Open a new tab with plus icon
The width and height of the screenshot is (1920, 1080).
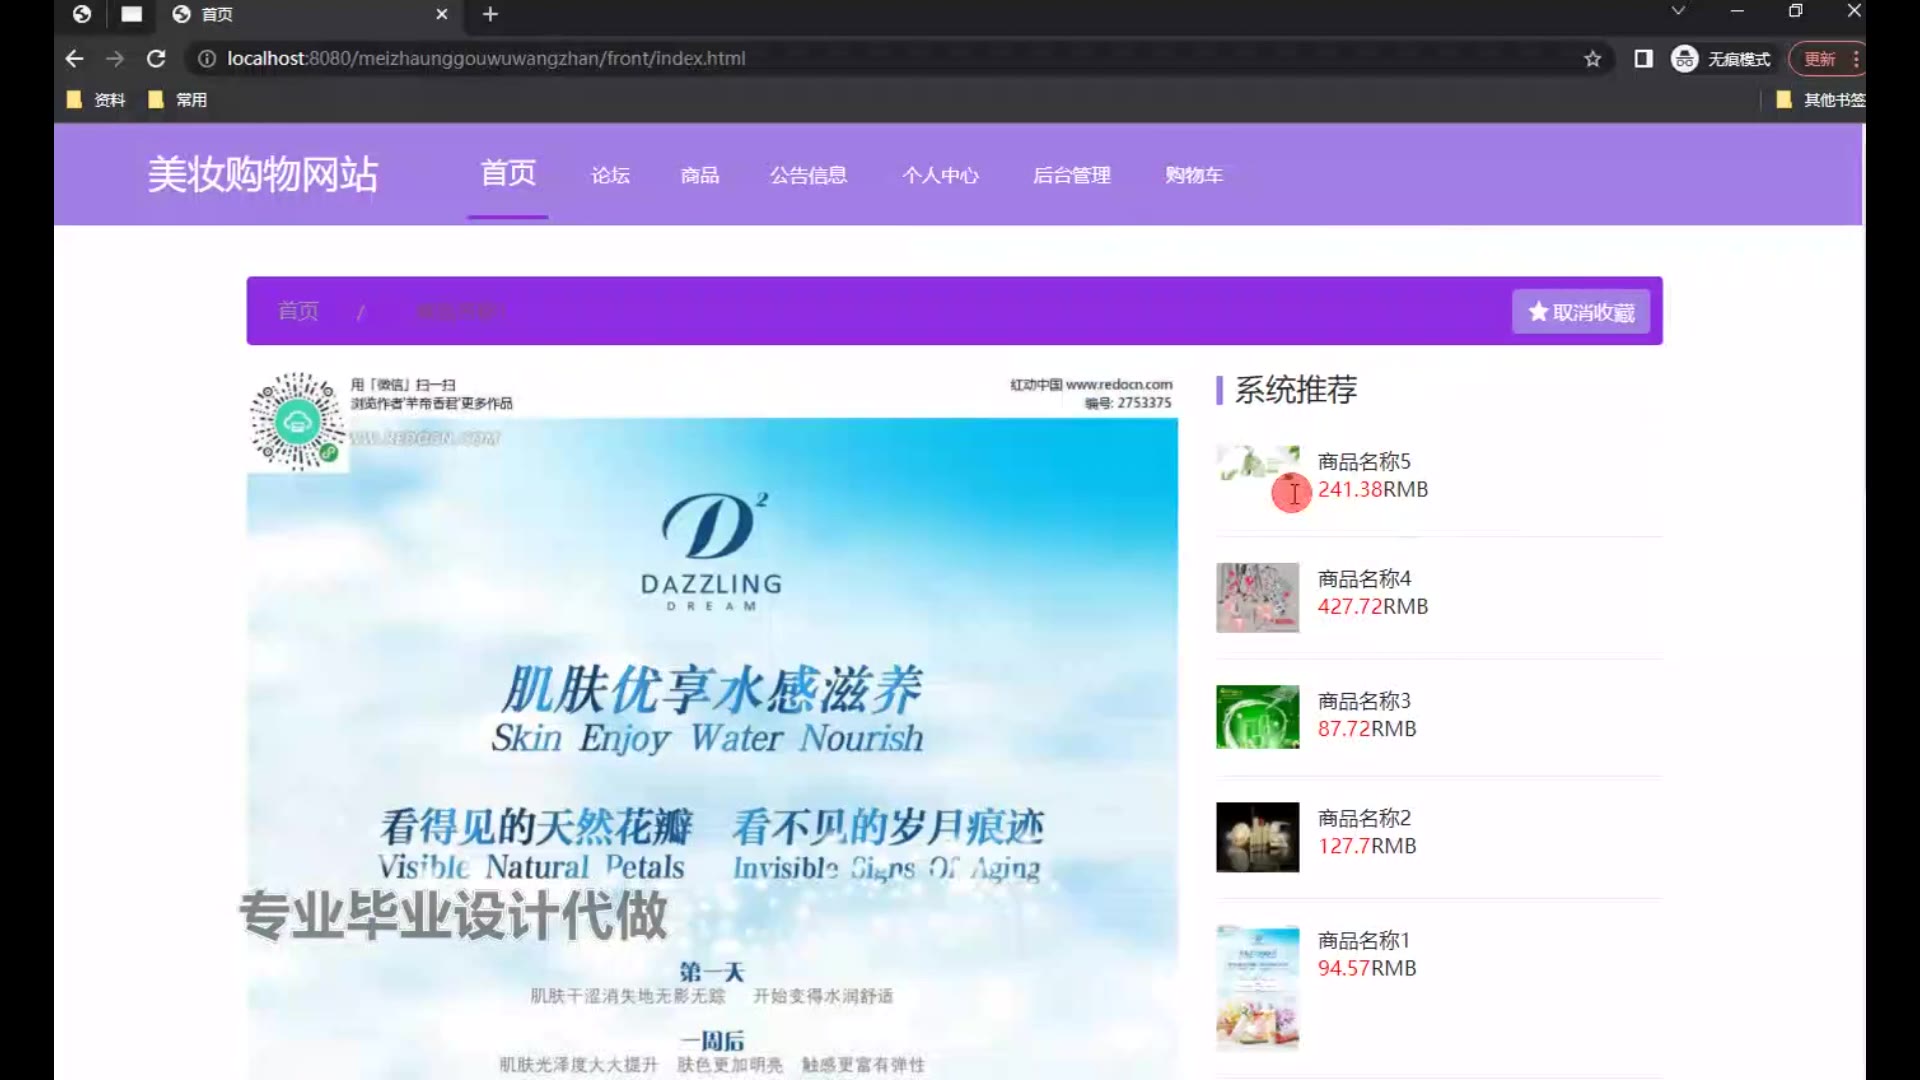[490, 14]
